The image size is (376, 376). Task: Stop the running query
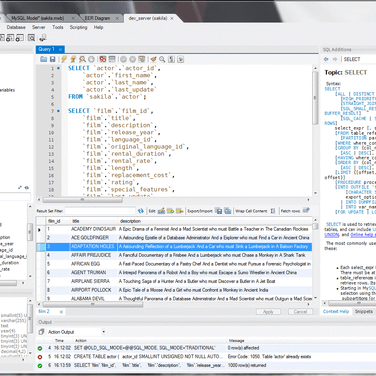click(x=91, y=59)
